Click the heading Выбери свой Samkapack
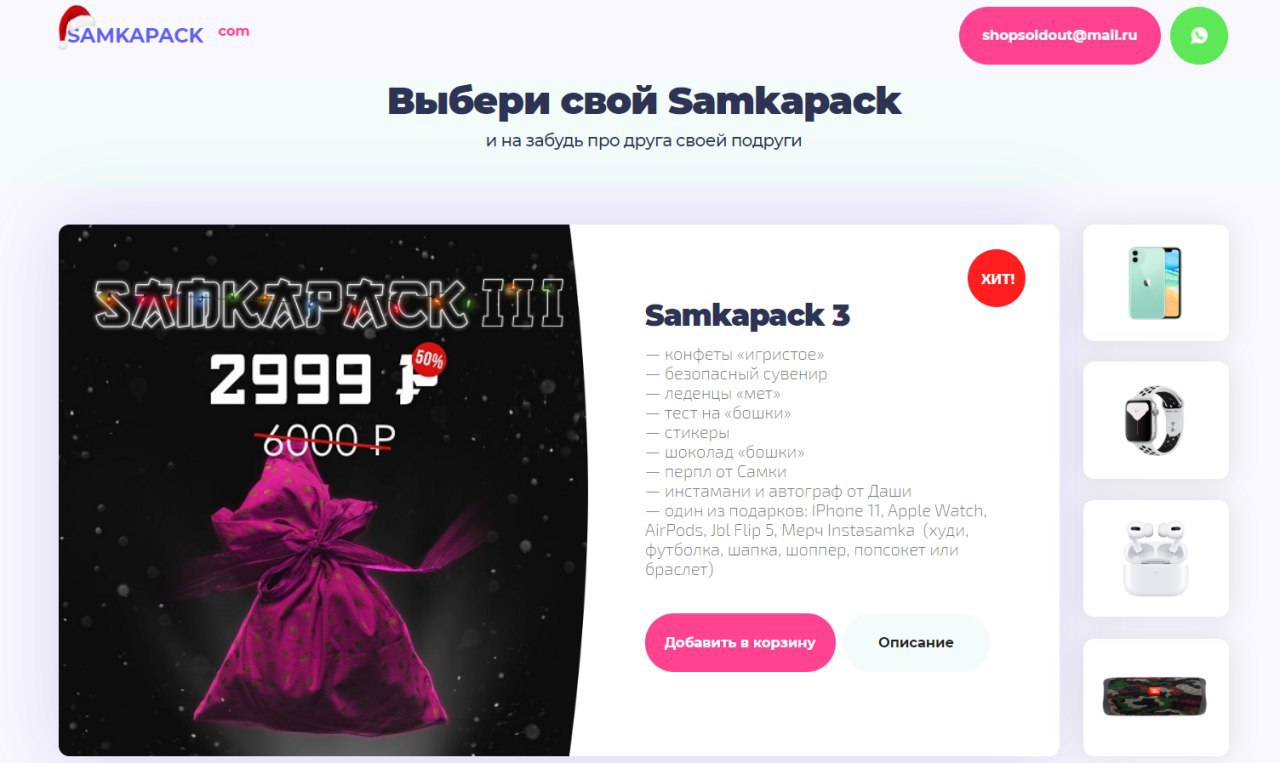This screenshot has height=763, width=1280. 644,101
